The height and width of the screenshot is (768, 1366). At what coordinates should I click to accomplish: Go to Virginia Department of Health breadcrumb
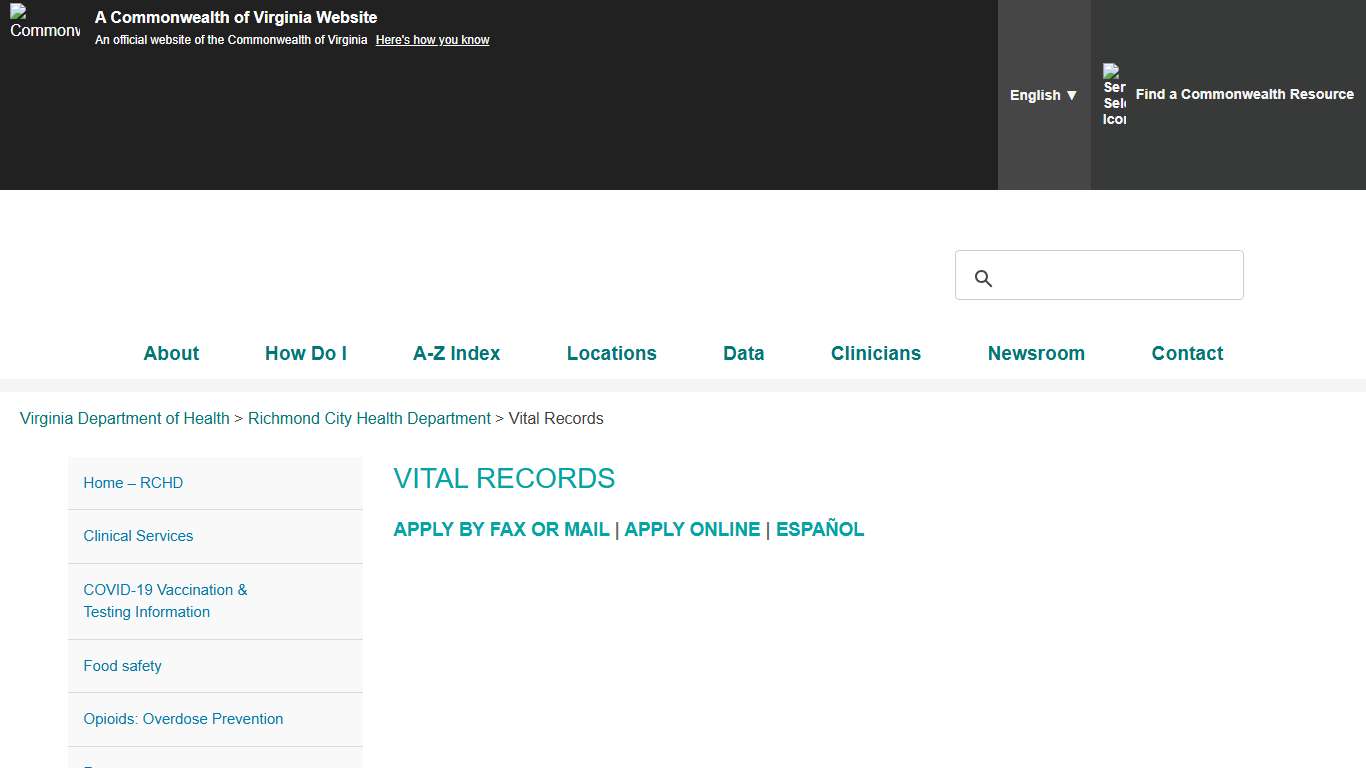pos(124,418)
